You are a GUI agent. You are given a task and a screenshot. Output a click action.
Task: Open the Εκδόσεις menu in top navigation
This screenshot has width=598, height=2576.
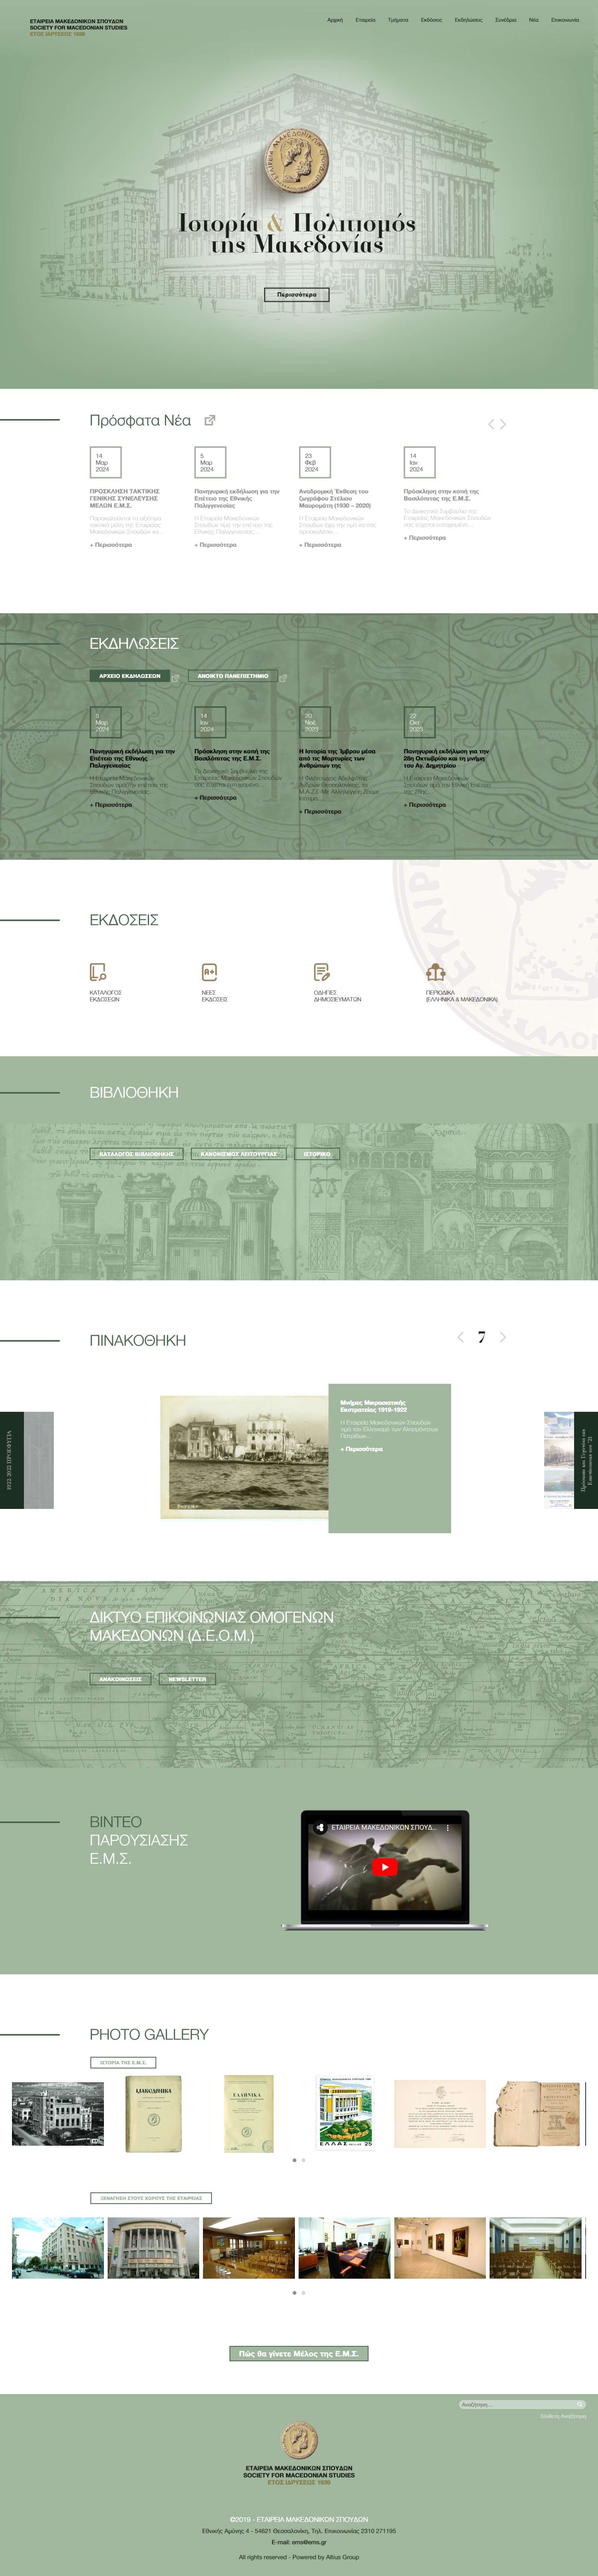tap(431, 20)
